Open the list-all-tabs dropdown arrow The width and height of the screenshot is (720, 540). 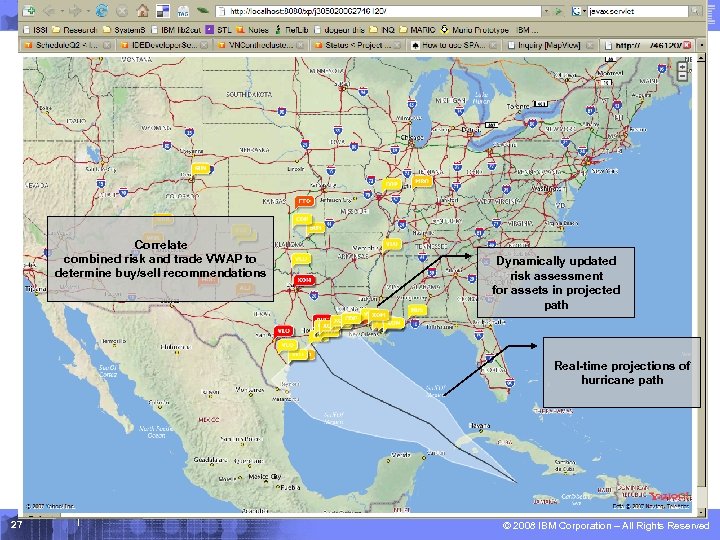[x=701, y=45]
